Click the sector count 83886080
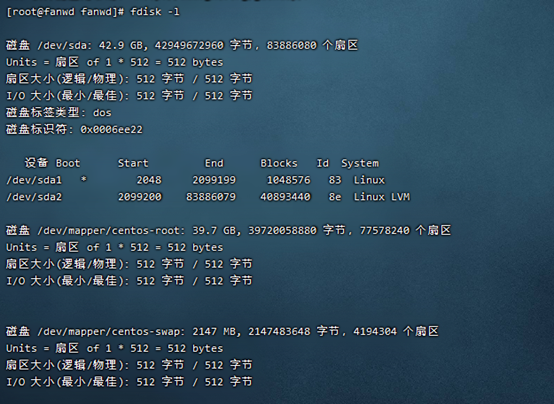This screenshot has width=554, height=404. pyautogui.click(x=291, y=46)
